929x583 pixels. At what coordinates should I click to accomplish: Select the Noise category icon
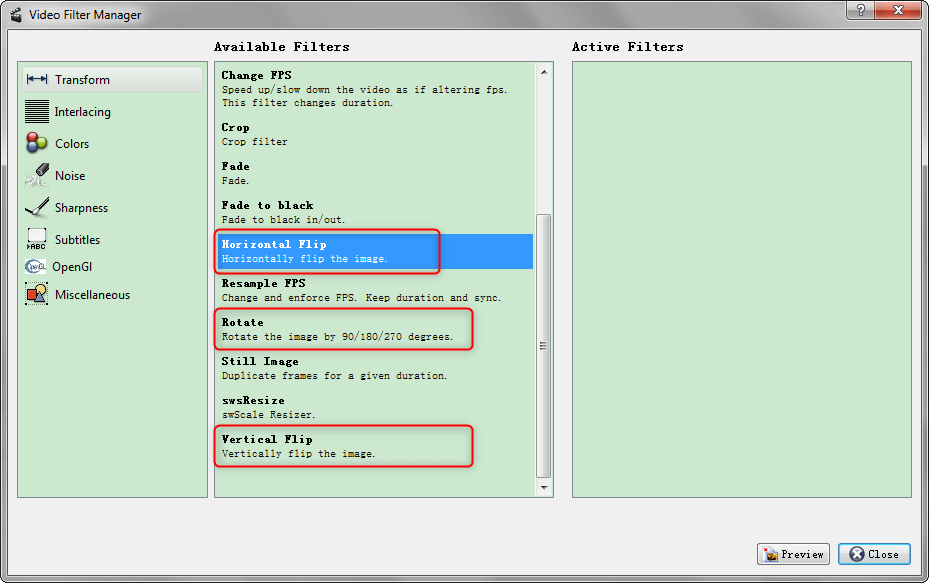point(37,175)
